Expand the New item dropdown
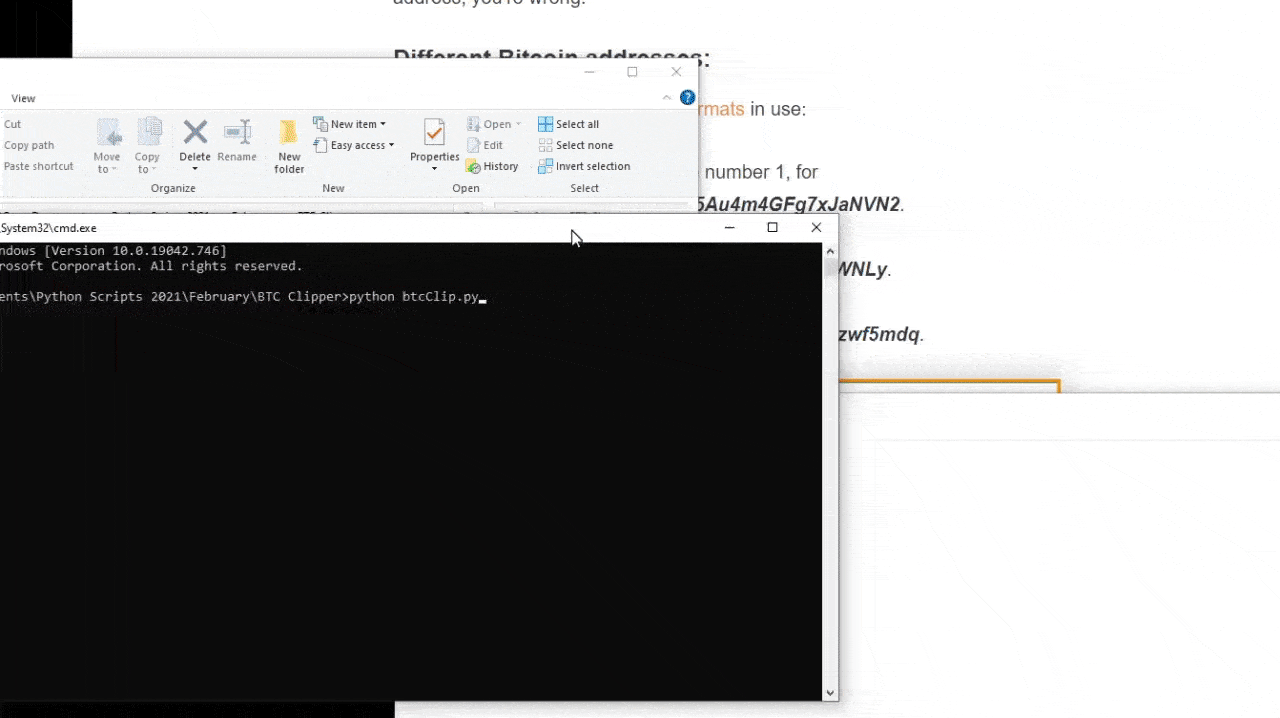 click(349, 124)
